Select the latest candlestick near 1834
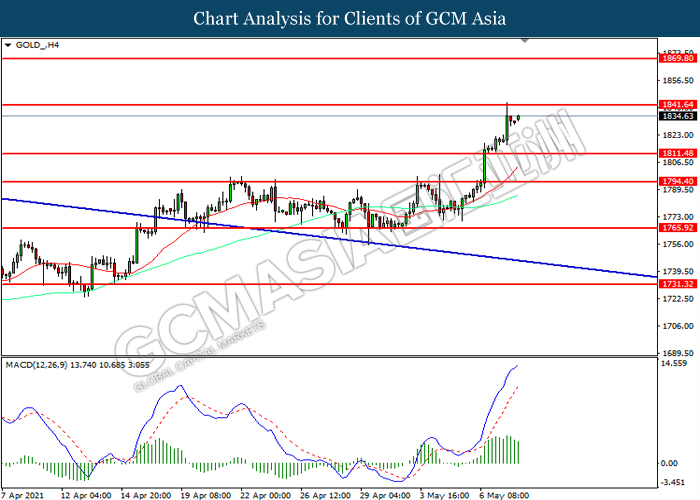This screenshot has width=700, height=500. click(x=518, y=117)
